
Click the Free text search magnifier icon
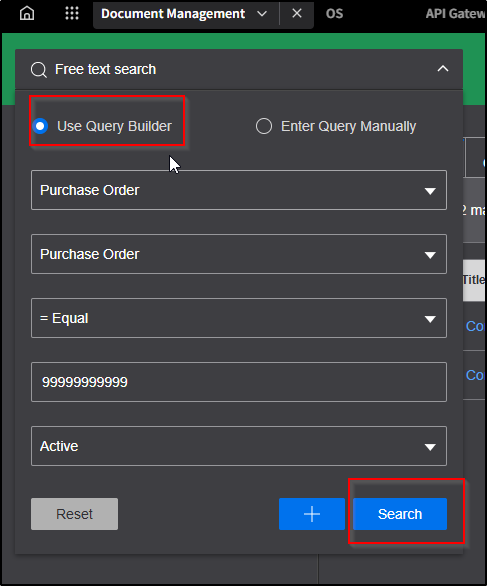pyautogui.click(x=39, y=70)
